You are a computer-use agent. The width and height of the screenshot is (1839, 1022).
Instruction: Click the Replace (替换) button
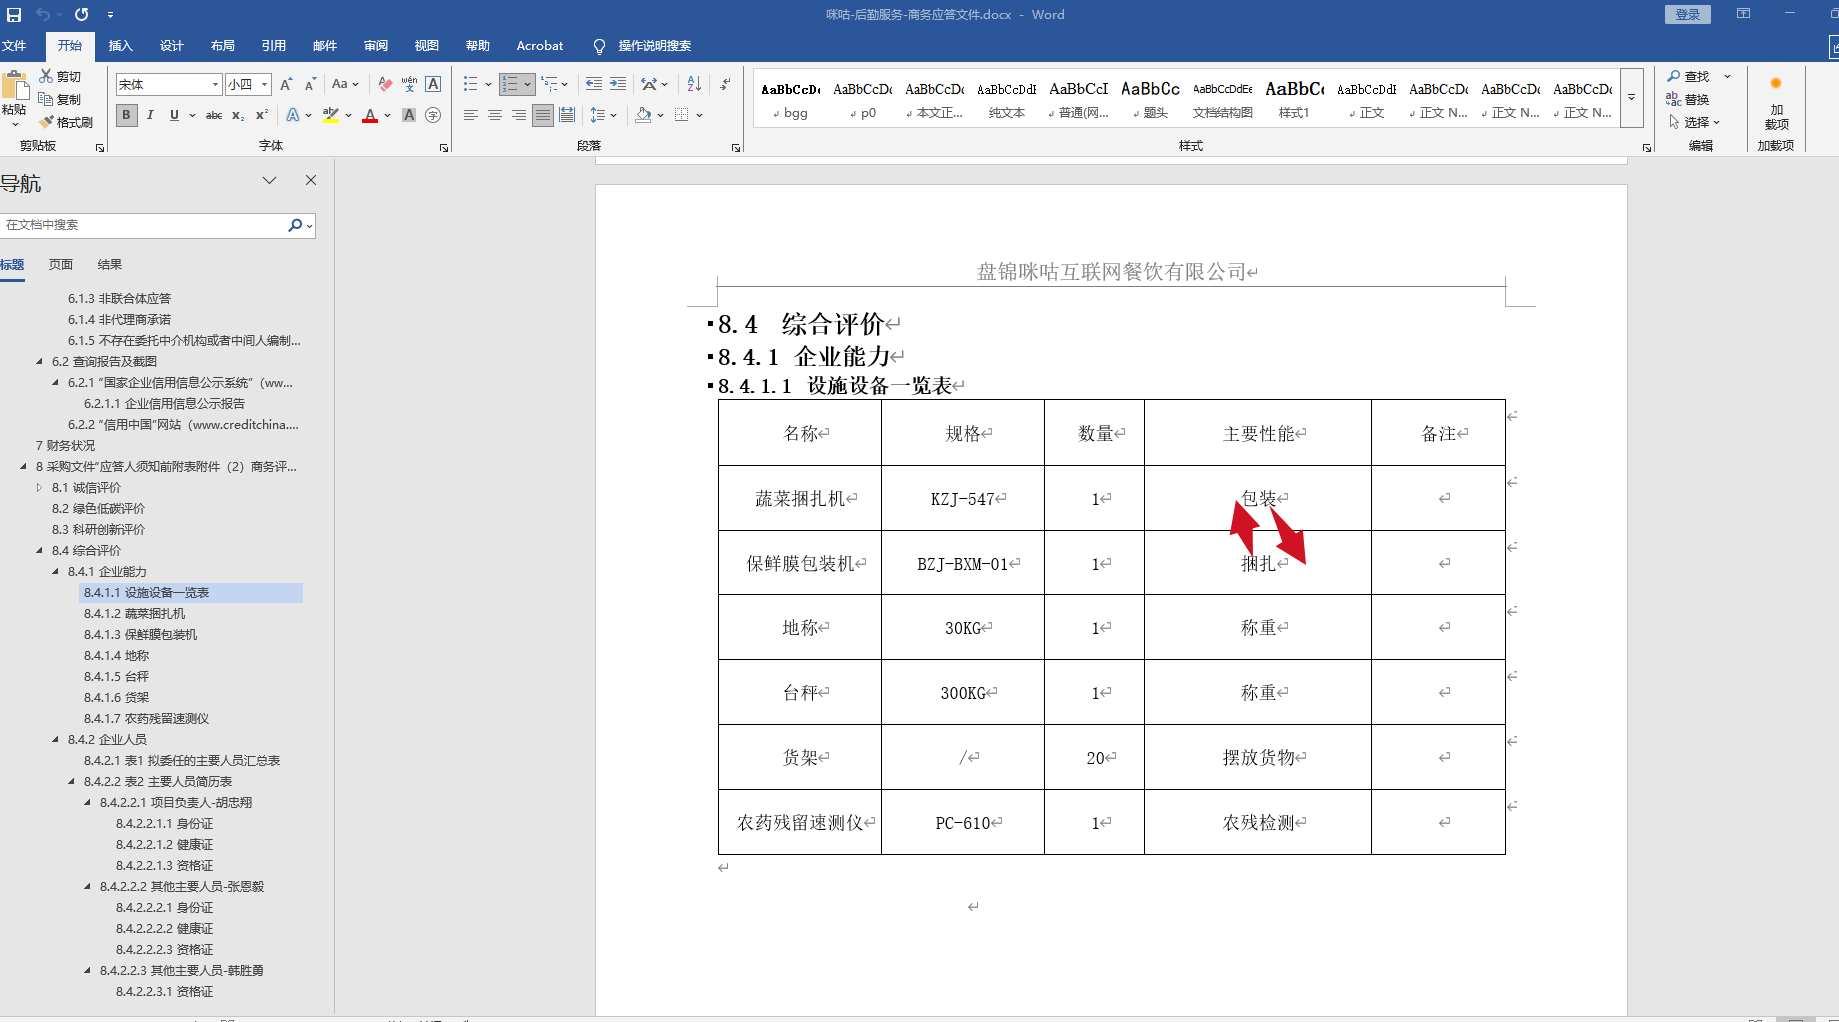point(1688,99)
